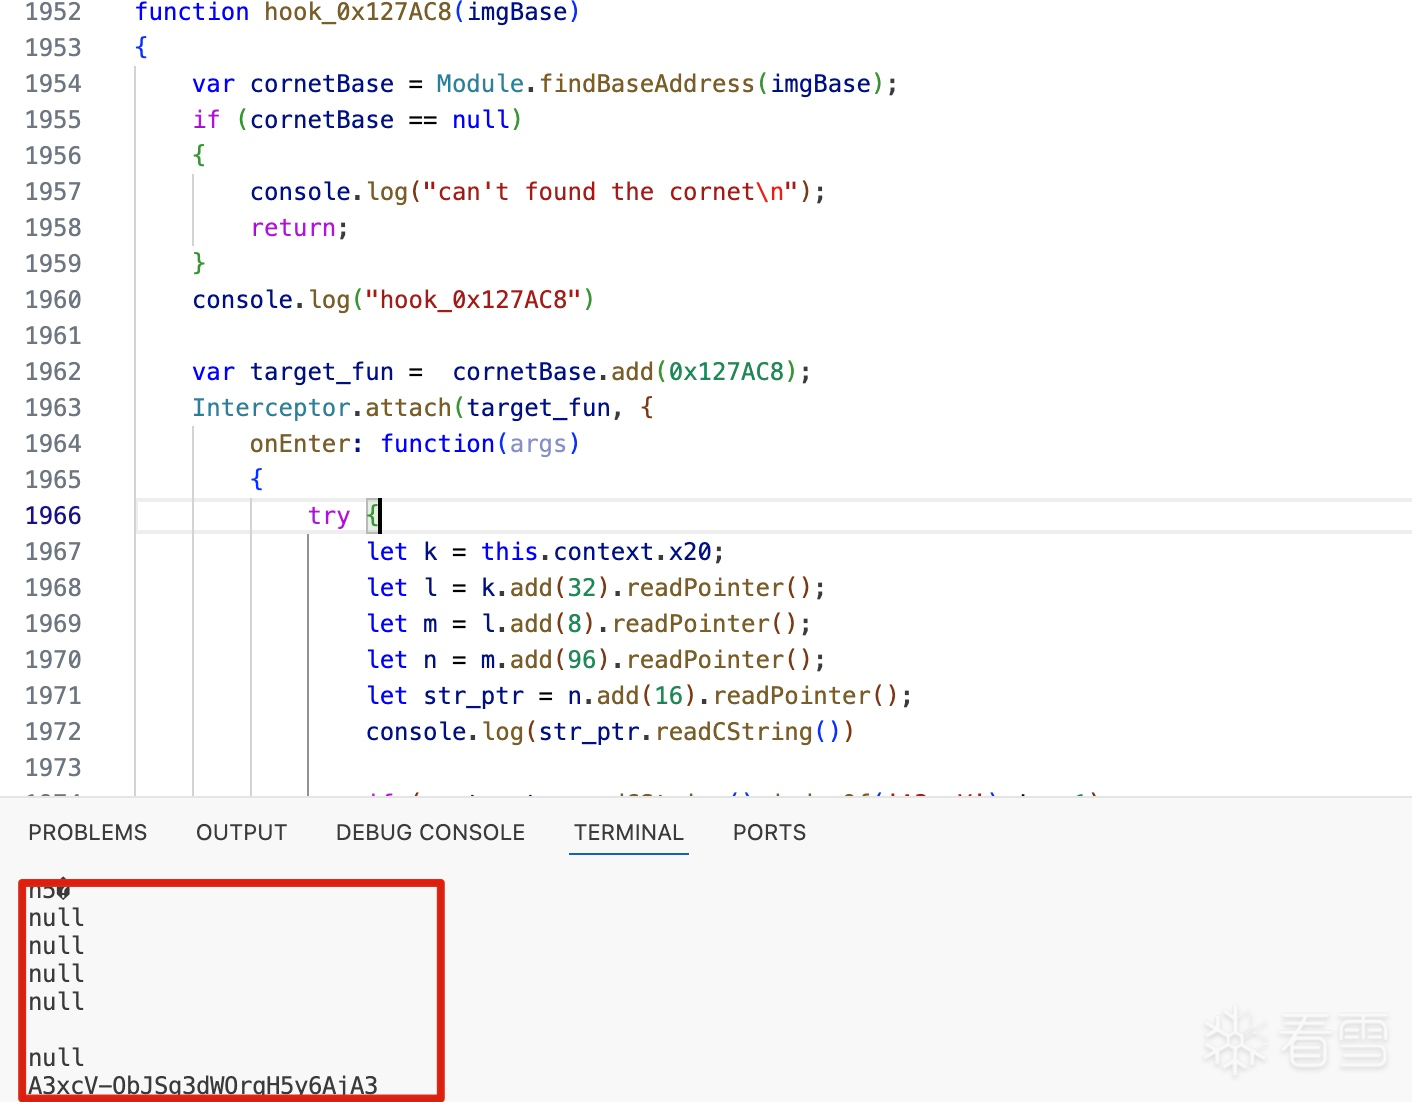
Task: Click 'let k = this.context.x20;' line
Action: tap(545, 552)
